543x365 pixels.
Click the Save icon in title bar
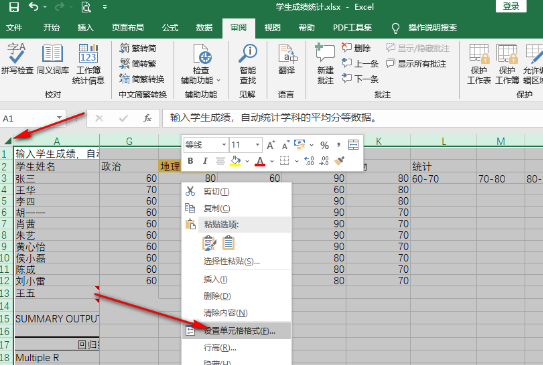(x=14, y=7)
